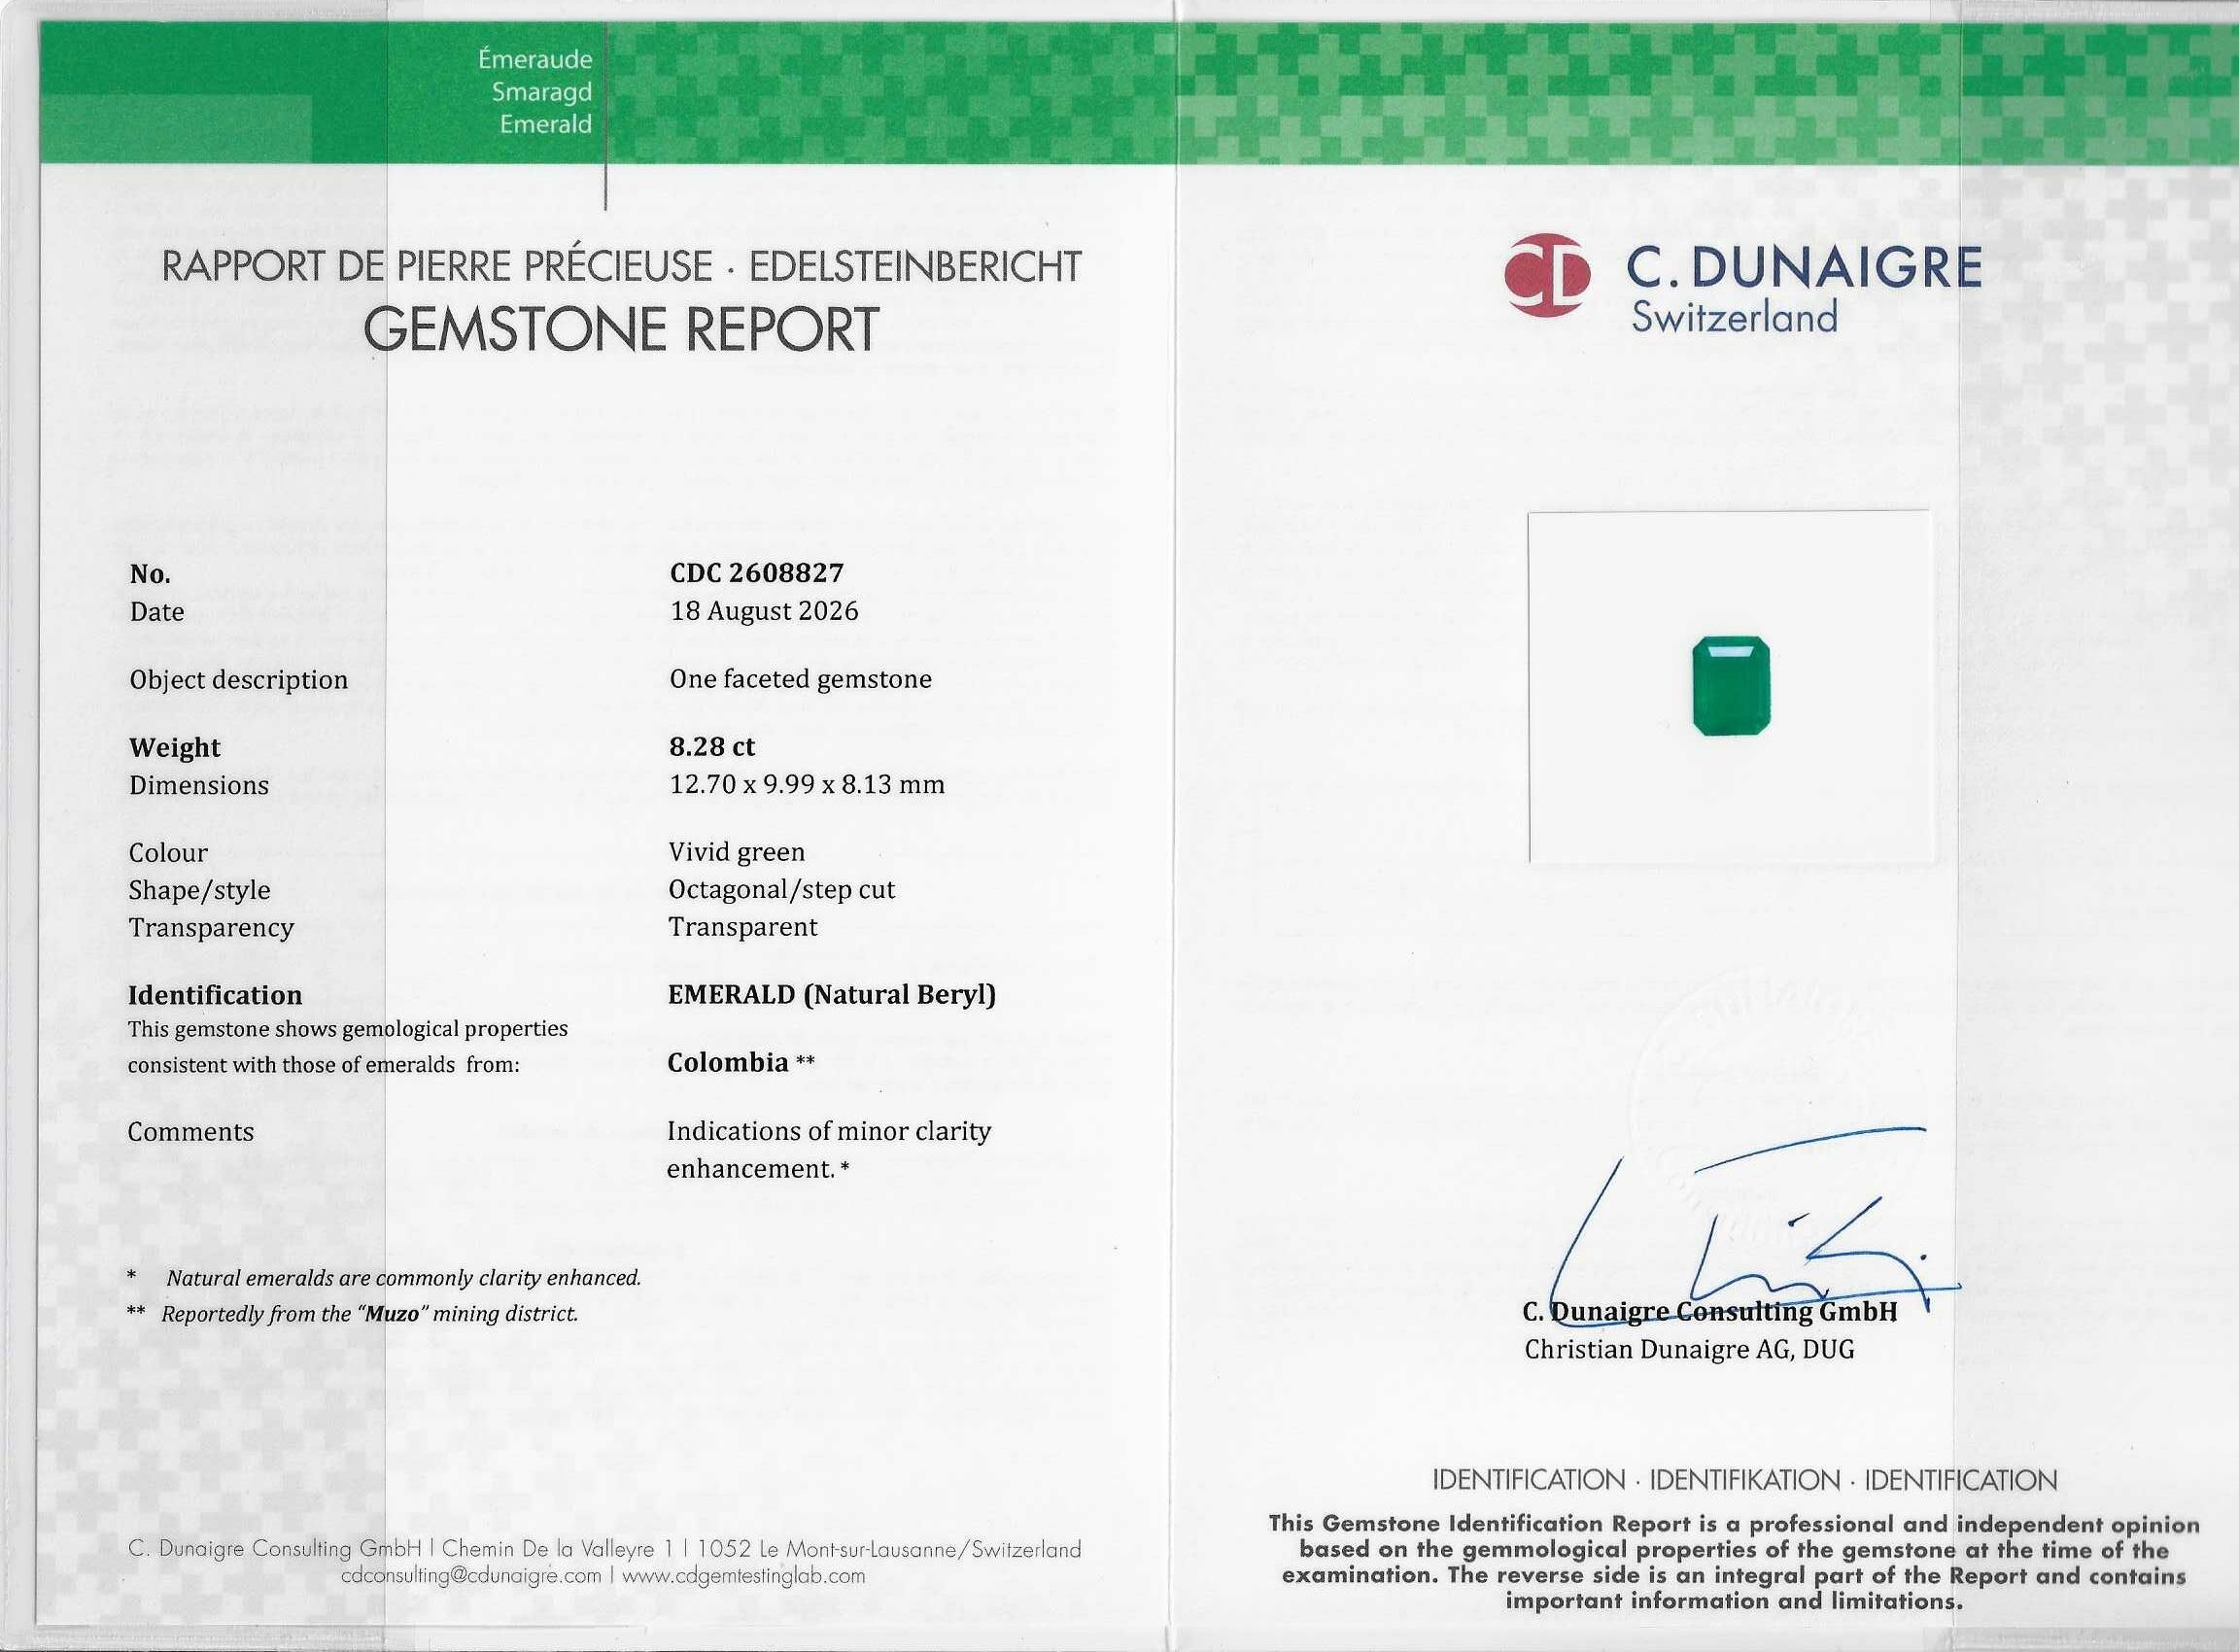This screenshot has height=1652, width=2239.
Task: Click dimensions 12.70 x 9.99 x 8.13 mm
Action: pyautogui.click(x=807, y=784)
